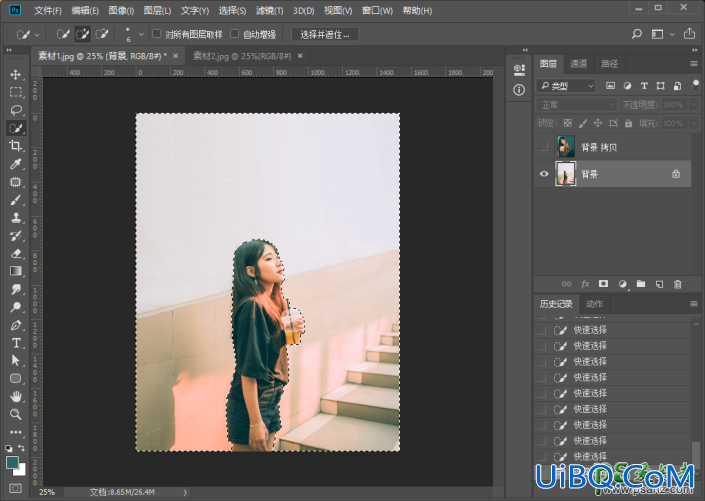Expand the status bar info arrow

coord(185,492)
